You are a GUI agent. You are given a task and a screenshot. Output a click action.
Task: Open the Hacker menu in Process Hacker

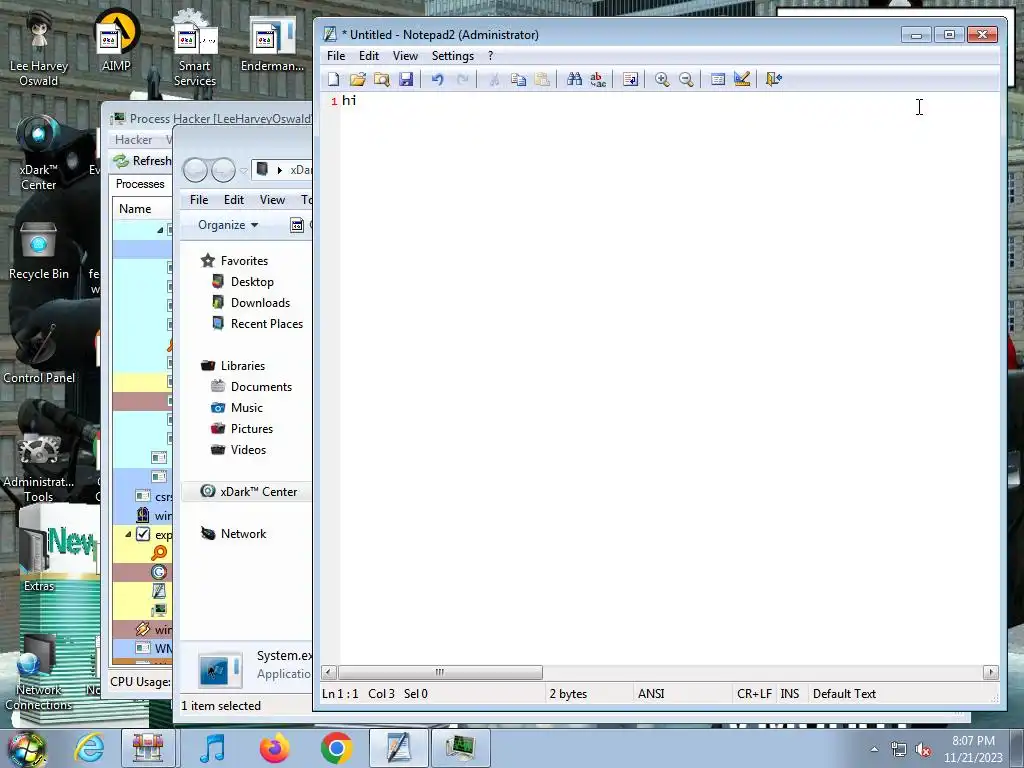tap(133, 140)
